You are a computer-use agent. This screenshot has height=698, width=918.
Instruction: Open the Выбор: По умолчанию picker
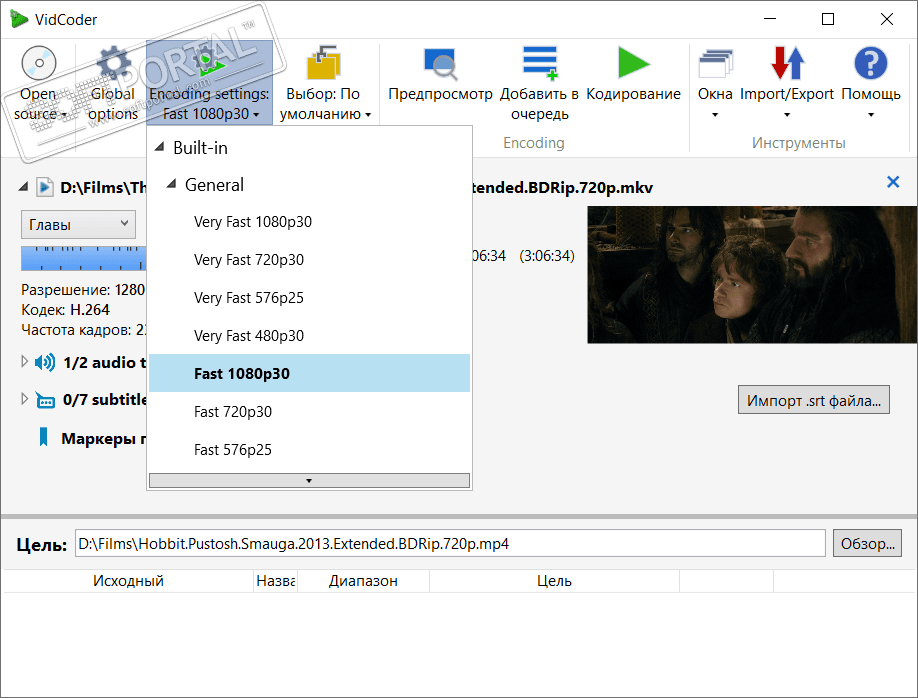point(325,83)
